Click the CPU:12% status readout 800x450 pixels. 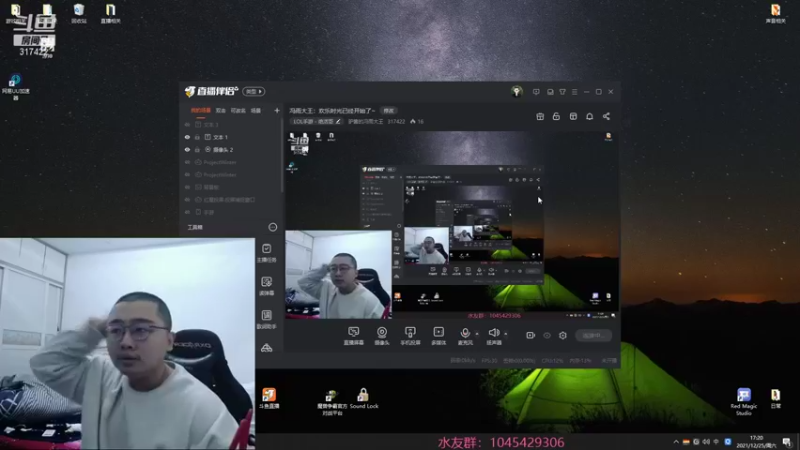point(552,360)
